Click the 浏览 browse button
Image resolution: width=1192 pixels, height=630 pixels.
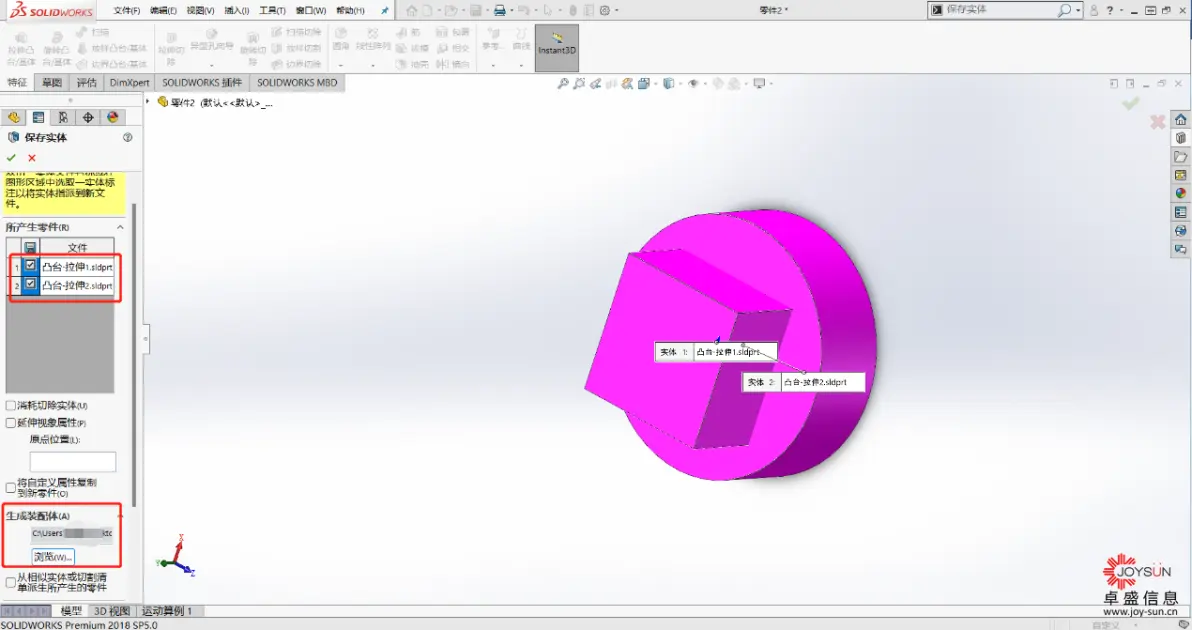pos(53,557)
